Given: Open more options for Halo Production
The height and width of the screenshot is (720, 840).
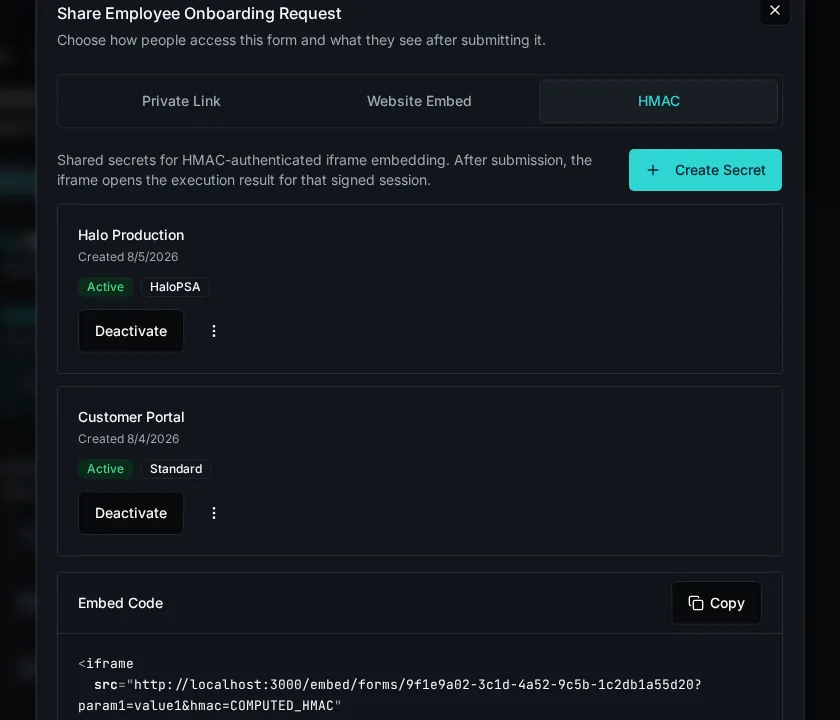Looking at the screenshot, I should [214, 331].
